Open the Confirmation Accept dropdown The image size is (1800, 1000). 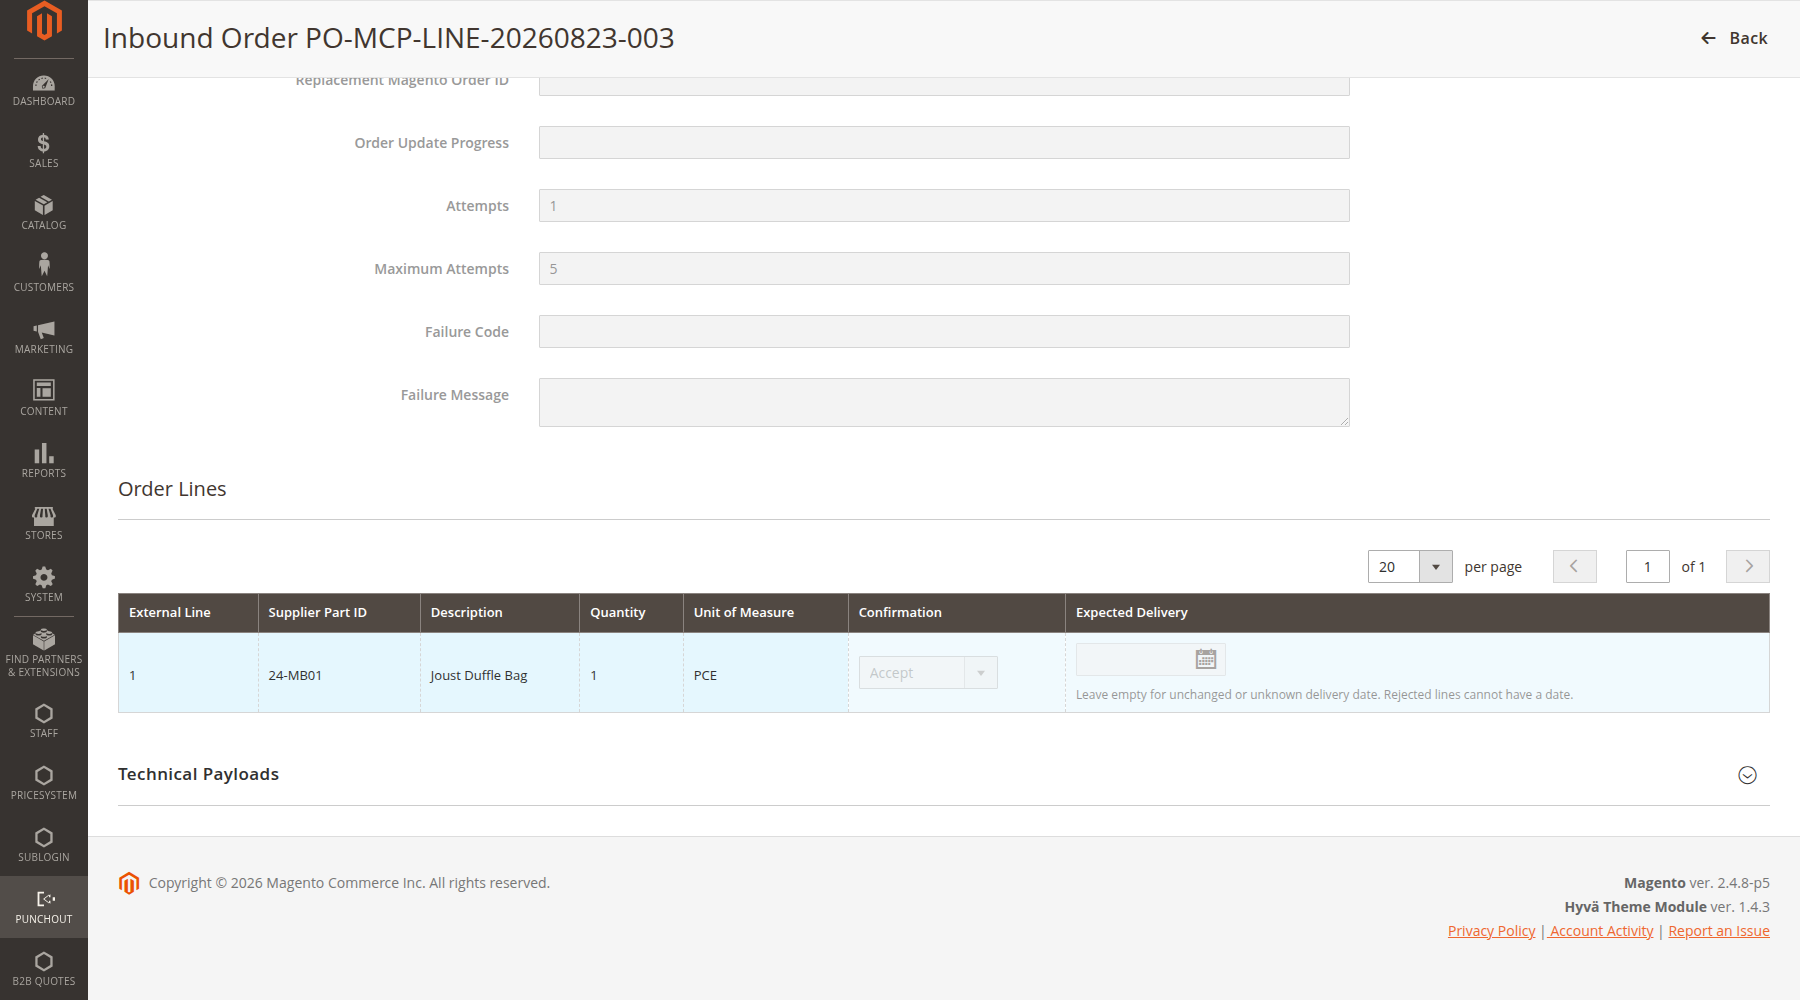pyautogui.click(x=928, y=673)
